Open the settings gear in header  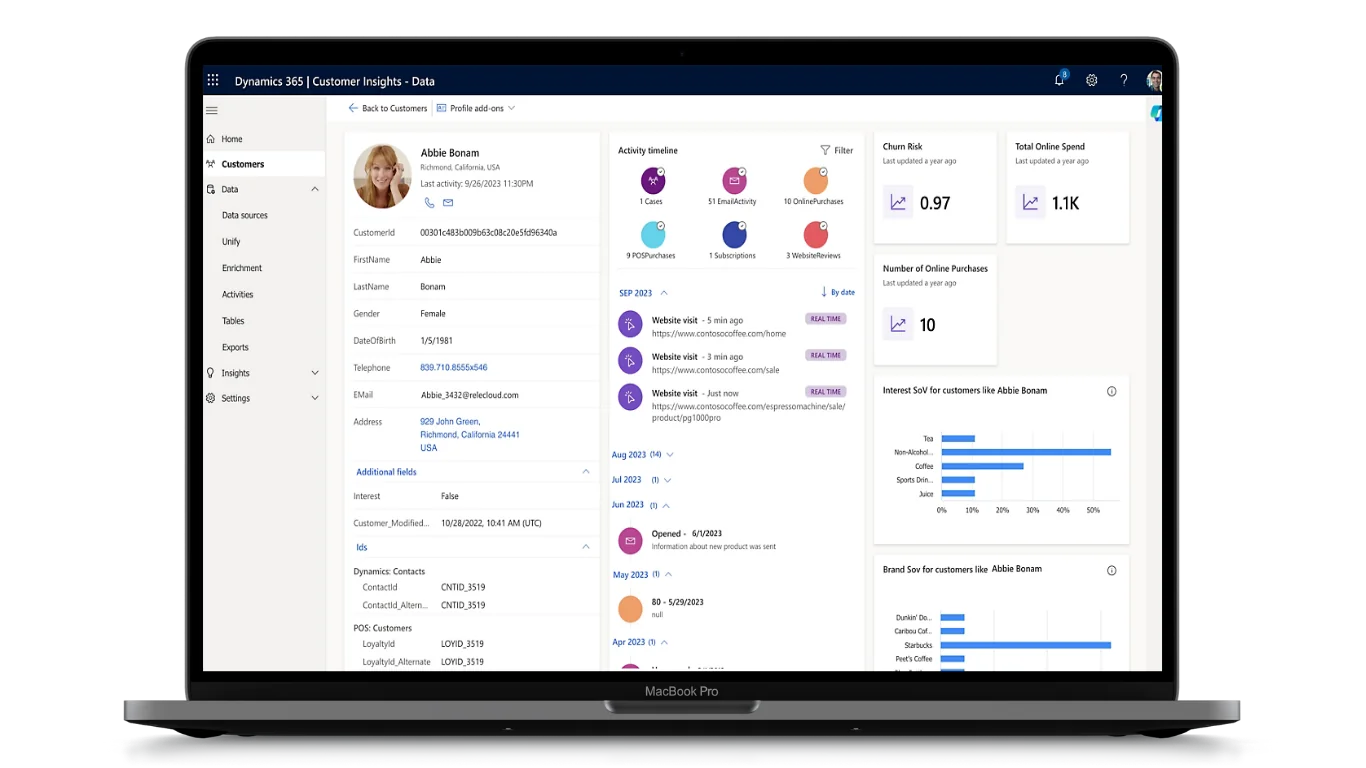point(1092,81)
